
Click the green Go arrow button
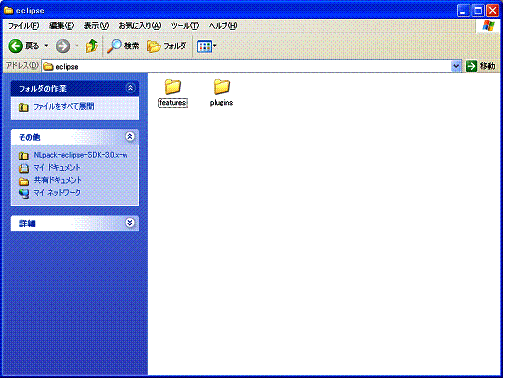(x=471, y=66)
